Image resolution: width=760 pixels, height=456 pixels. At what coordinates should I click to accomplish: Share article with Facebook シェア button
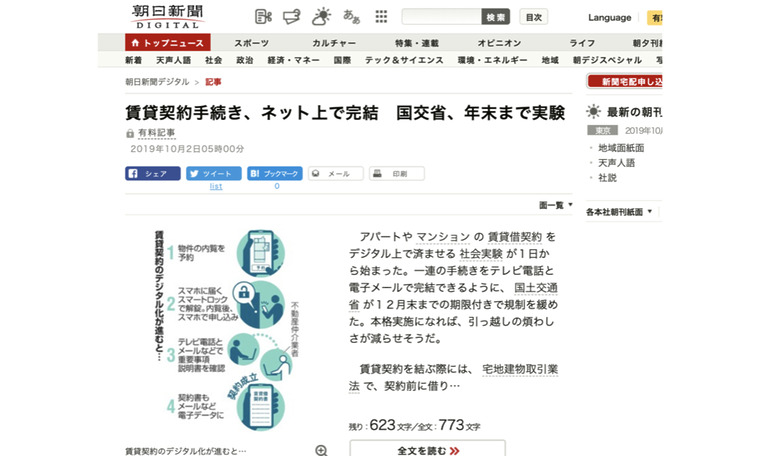[x=152, y=173]
